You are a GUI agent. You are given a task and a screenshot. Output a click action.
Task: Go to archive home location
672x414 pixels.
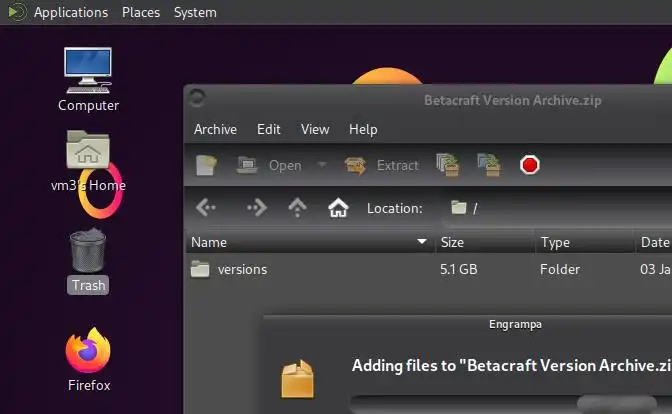(x=338, y=208)
